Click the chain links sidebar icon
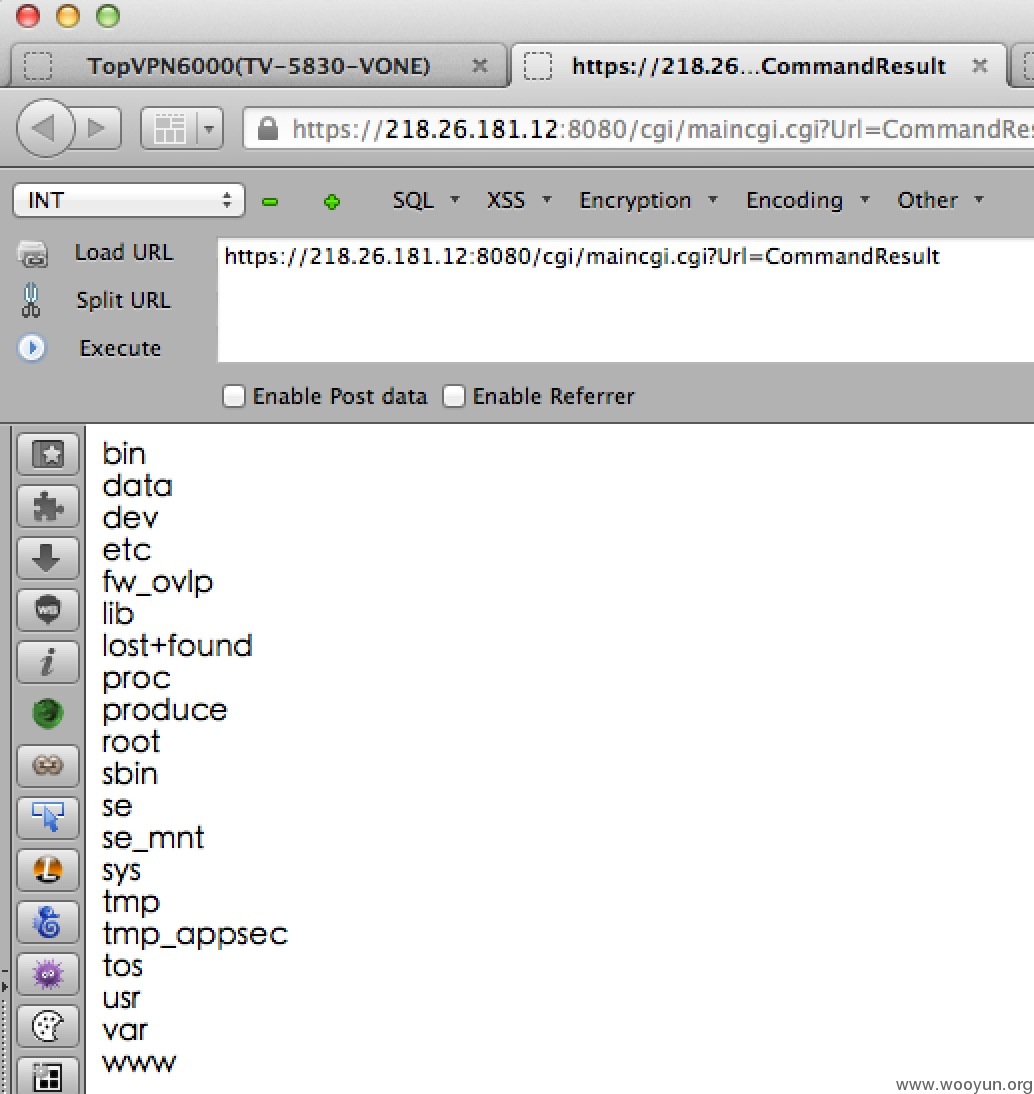 click(47, 765)
